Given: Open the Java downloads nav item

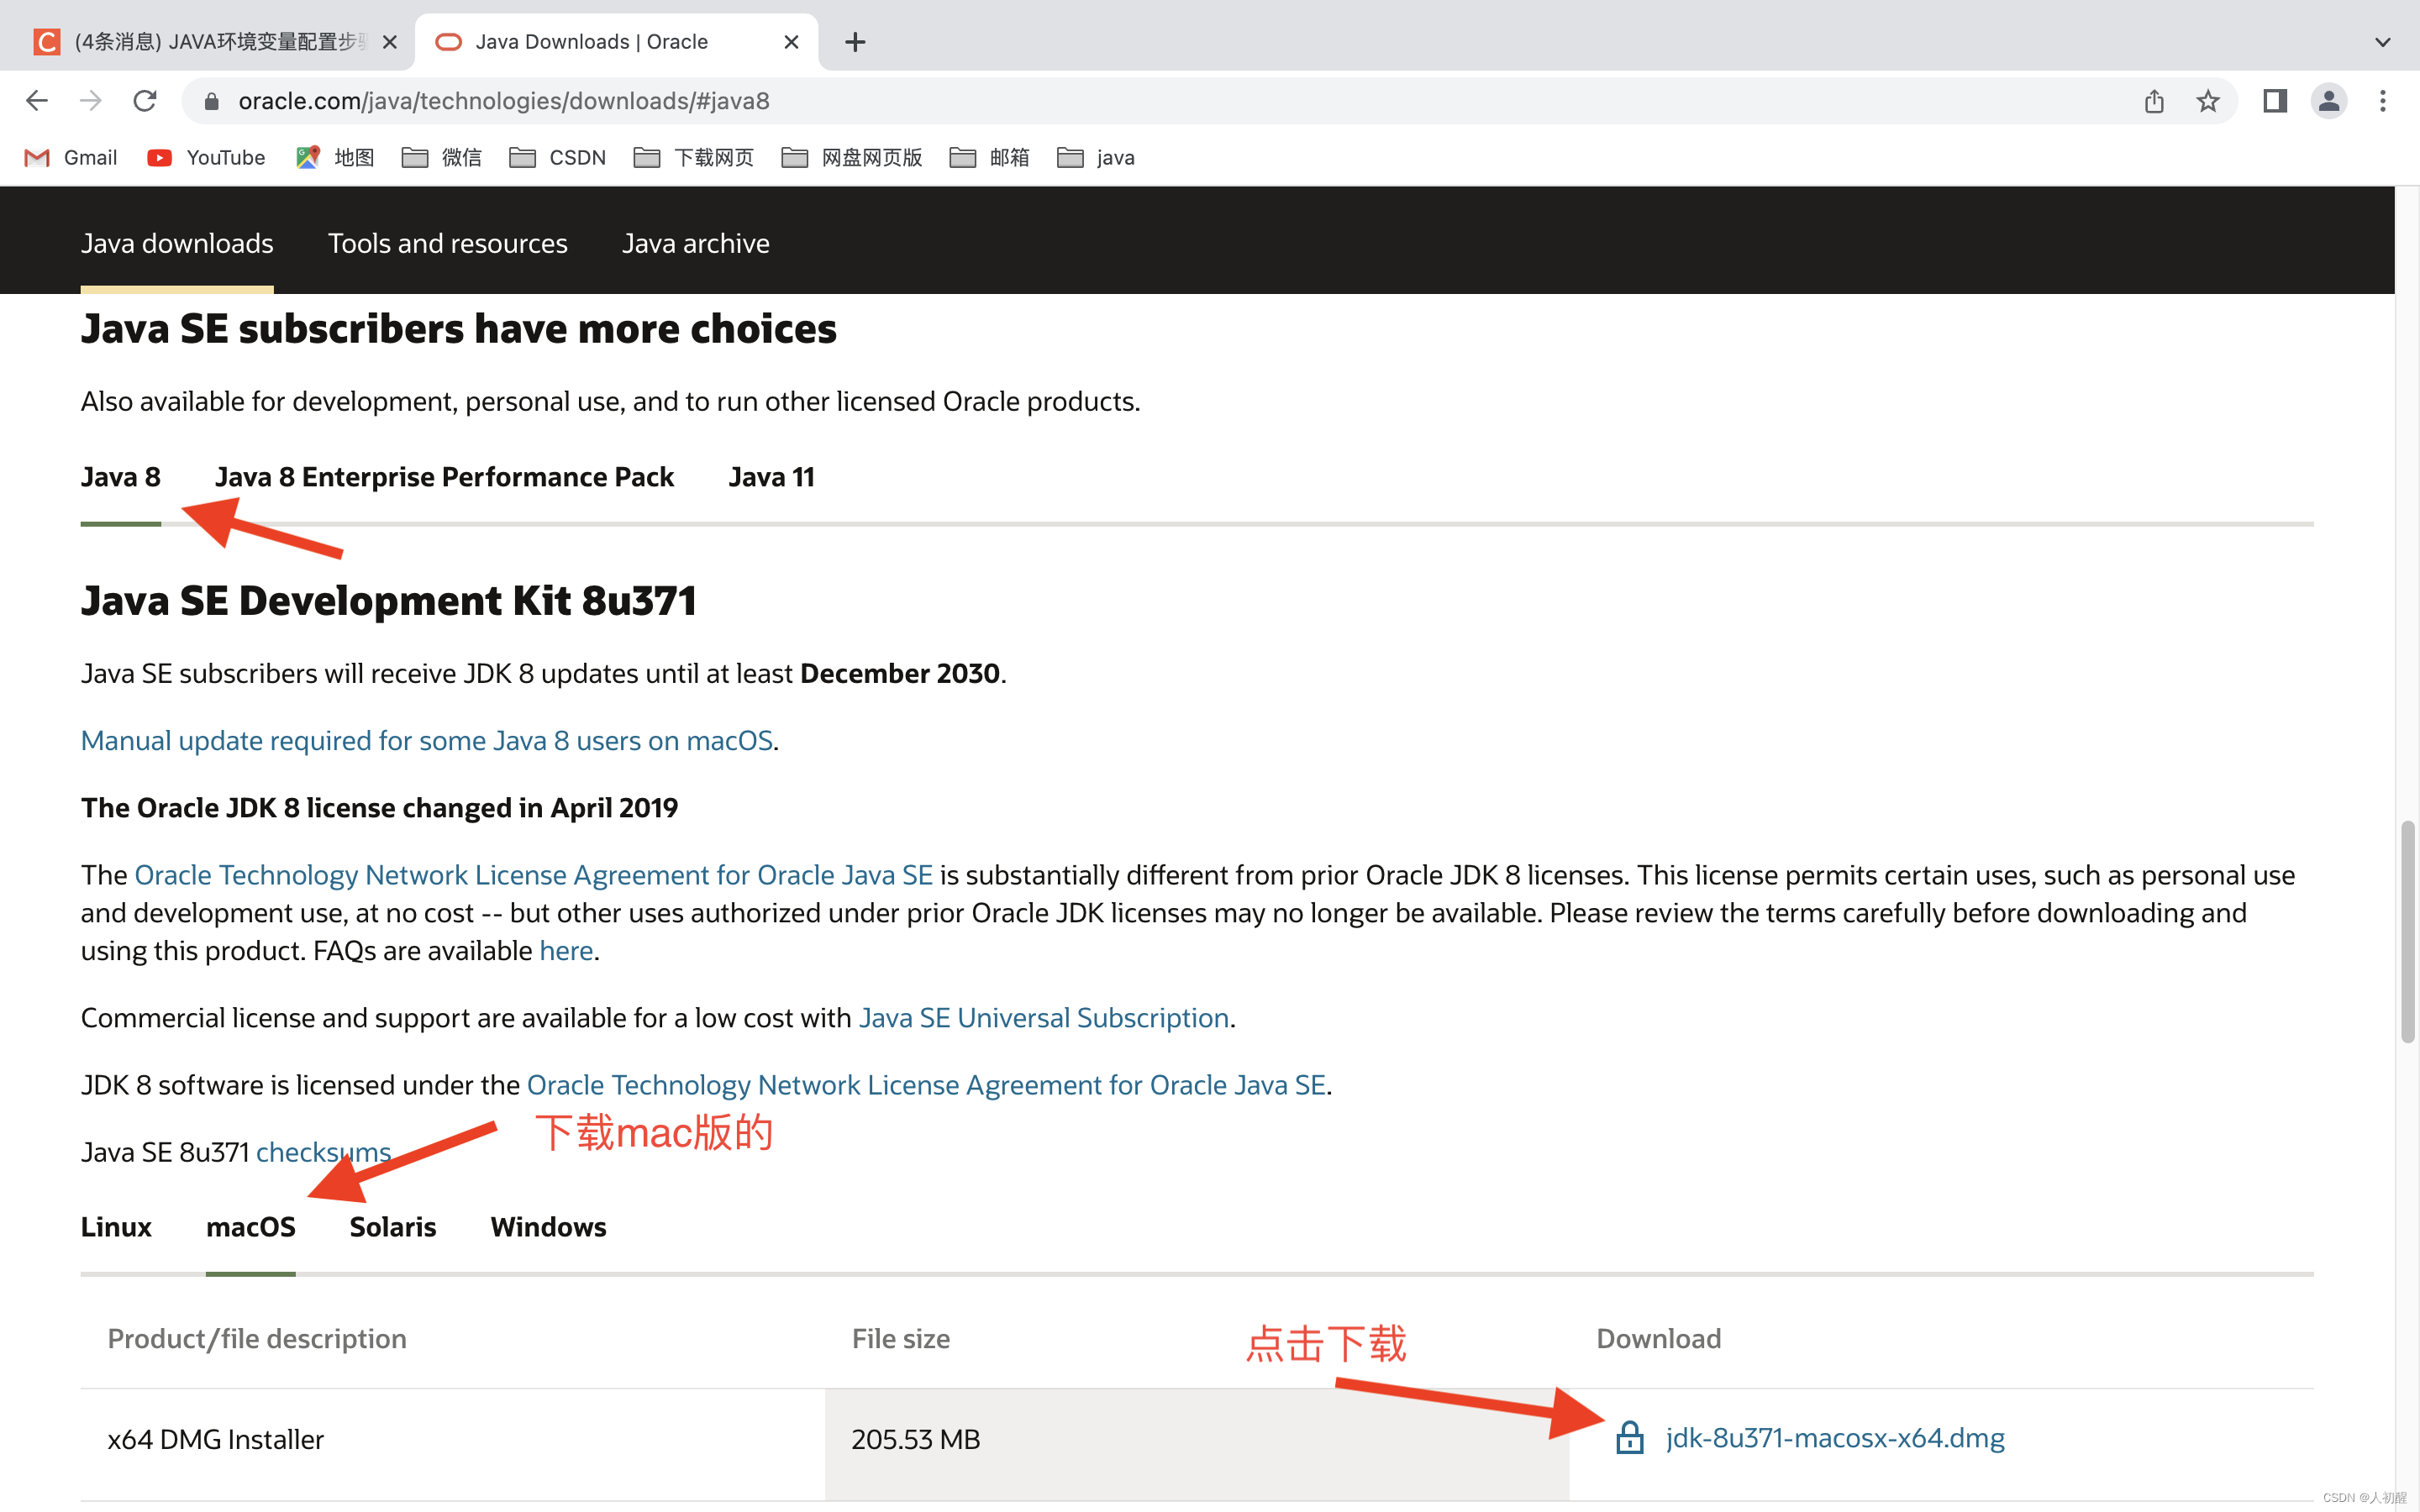Looking at the screenshot, I should click(x=177, y=243).
